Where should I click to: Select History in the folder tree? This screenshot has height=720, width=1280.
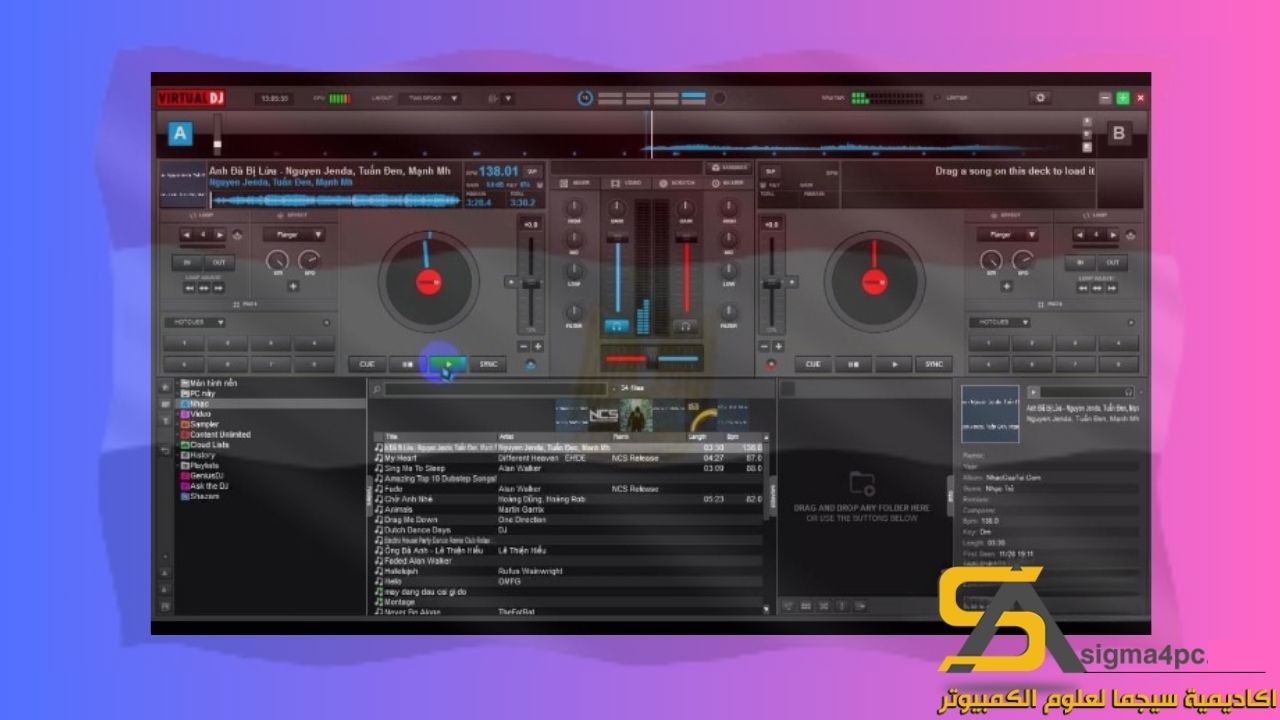(198, 455)
